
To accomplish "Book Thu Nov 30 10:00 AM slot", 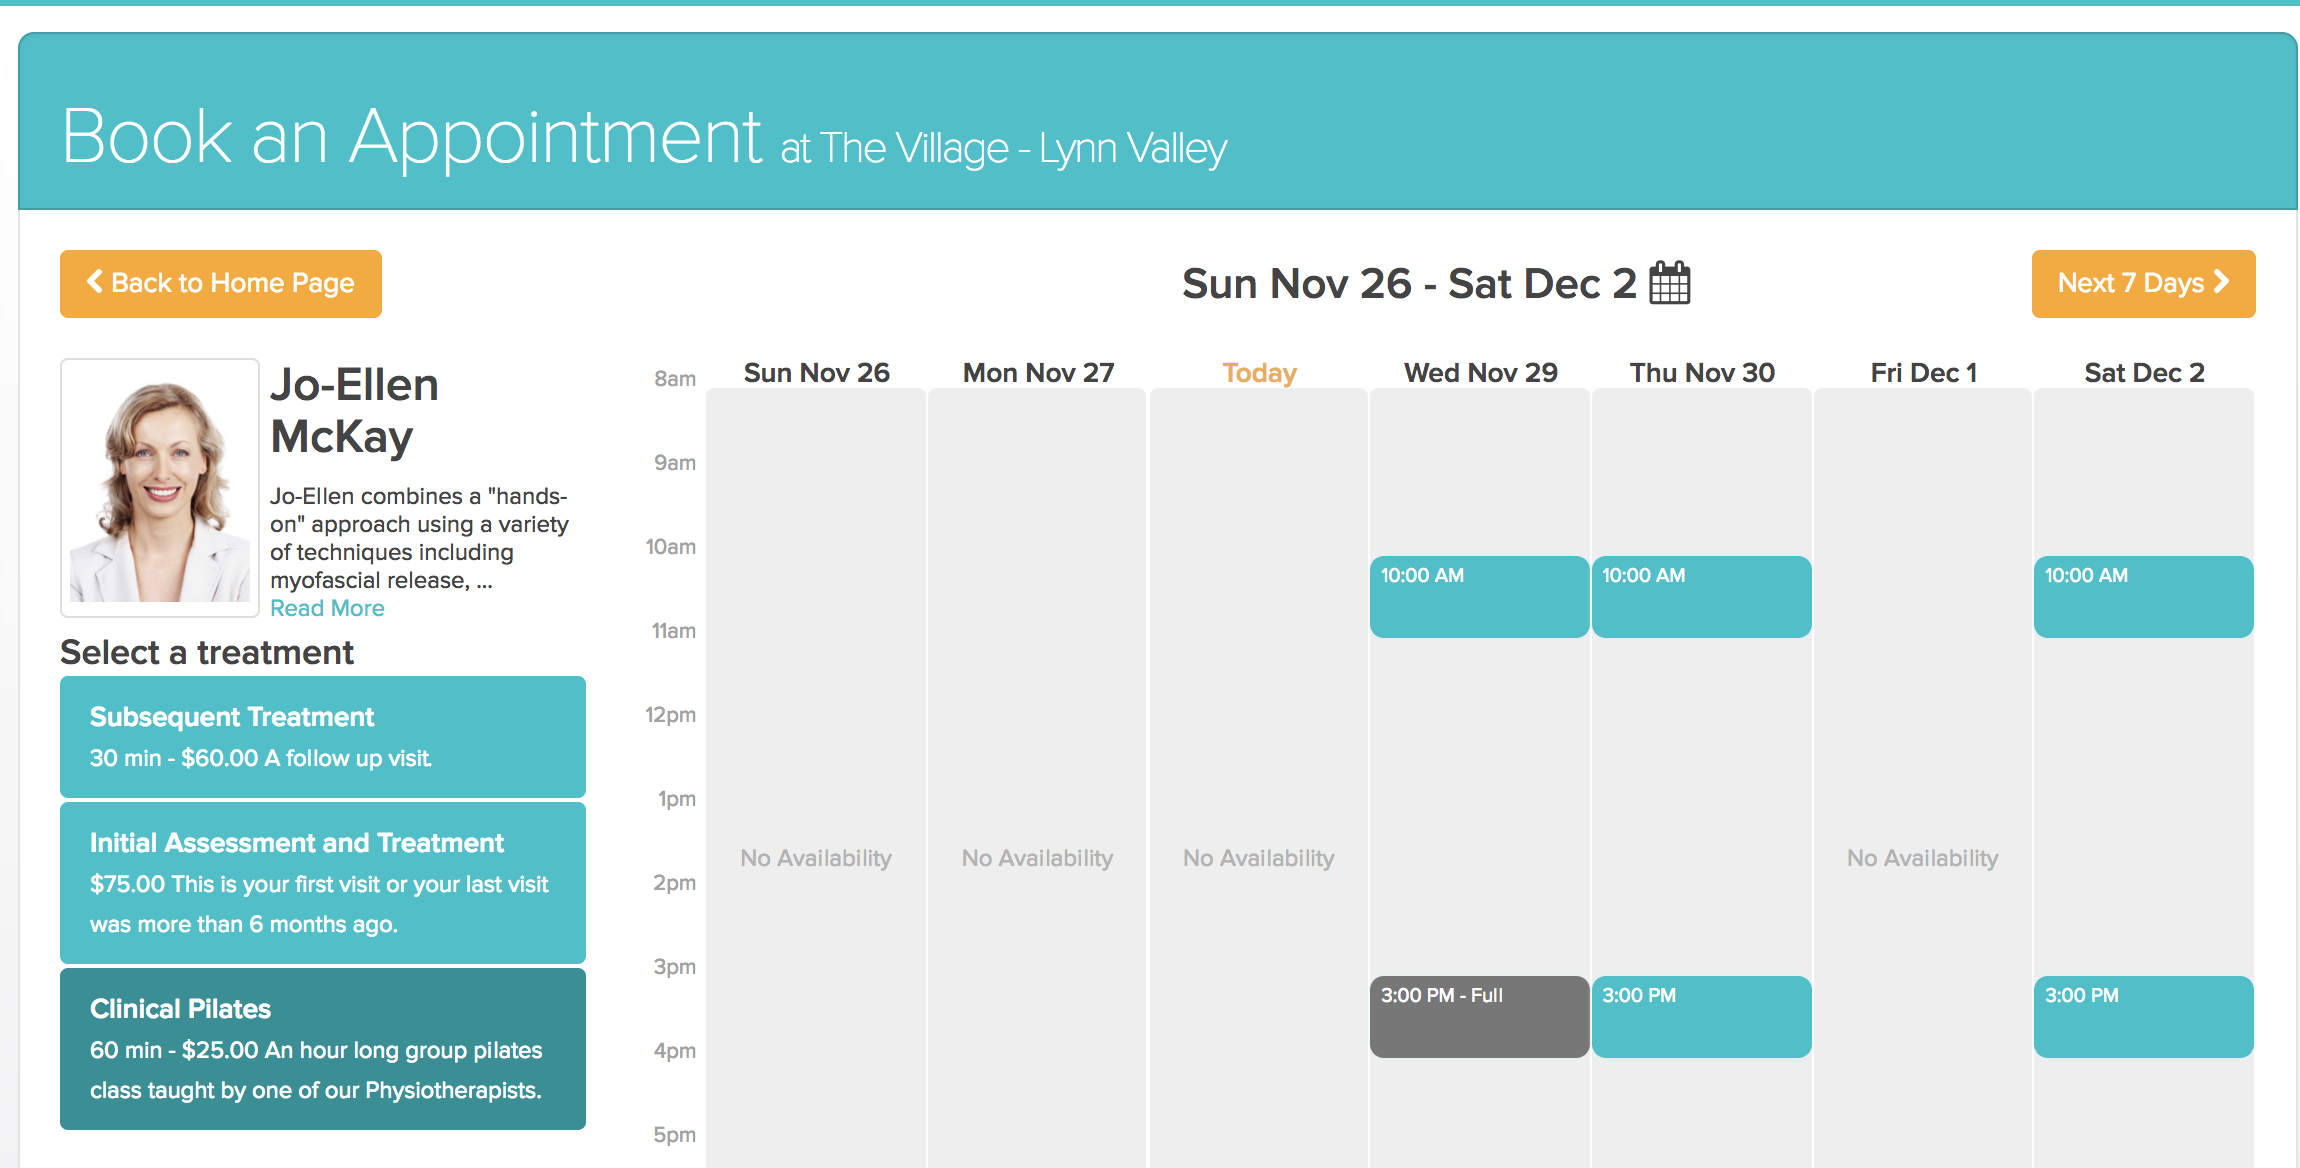I will point(1701,597).
